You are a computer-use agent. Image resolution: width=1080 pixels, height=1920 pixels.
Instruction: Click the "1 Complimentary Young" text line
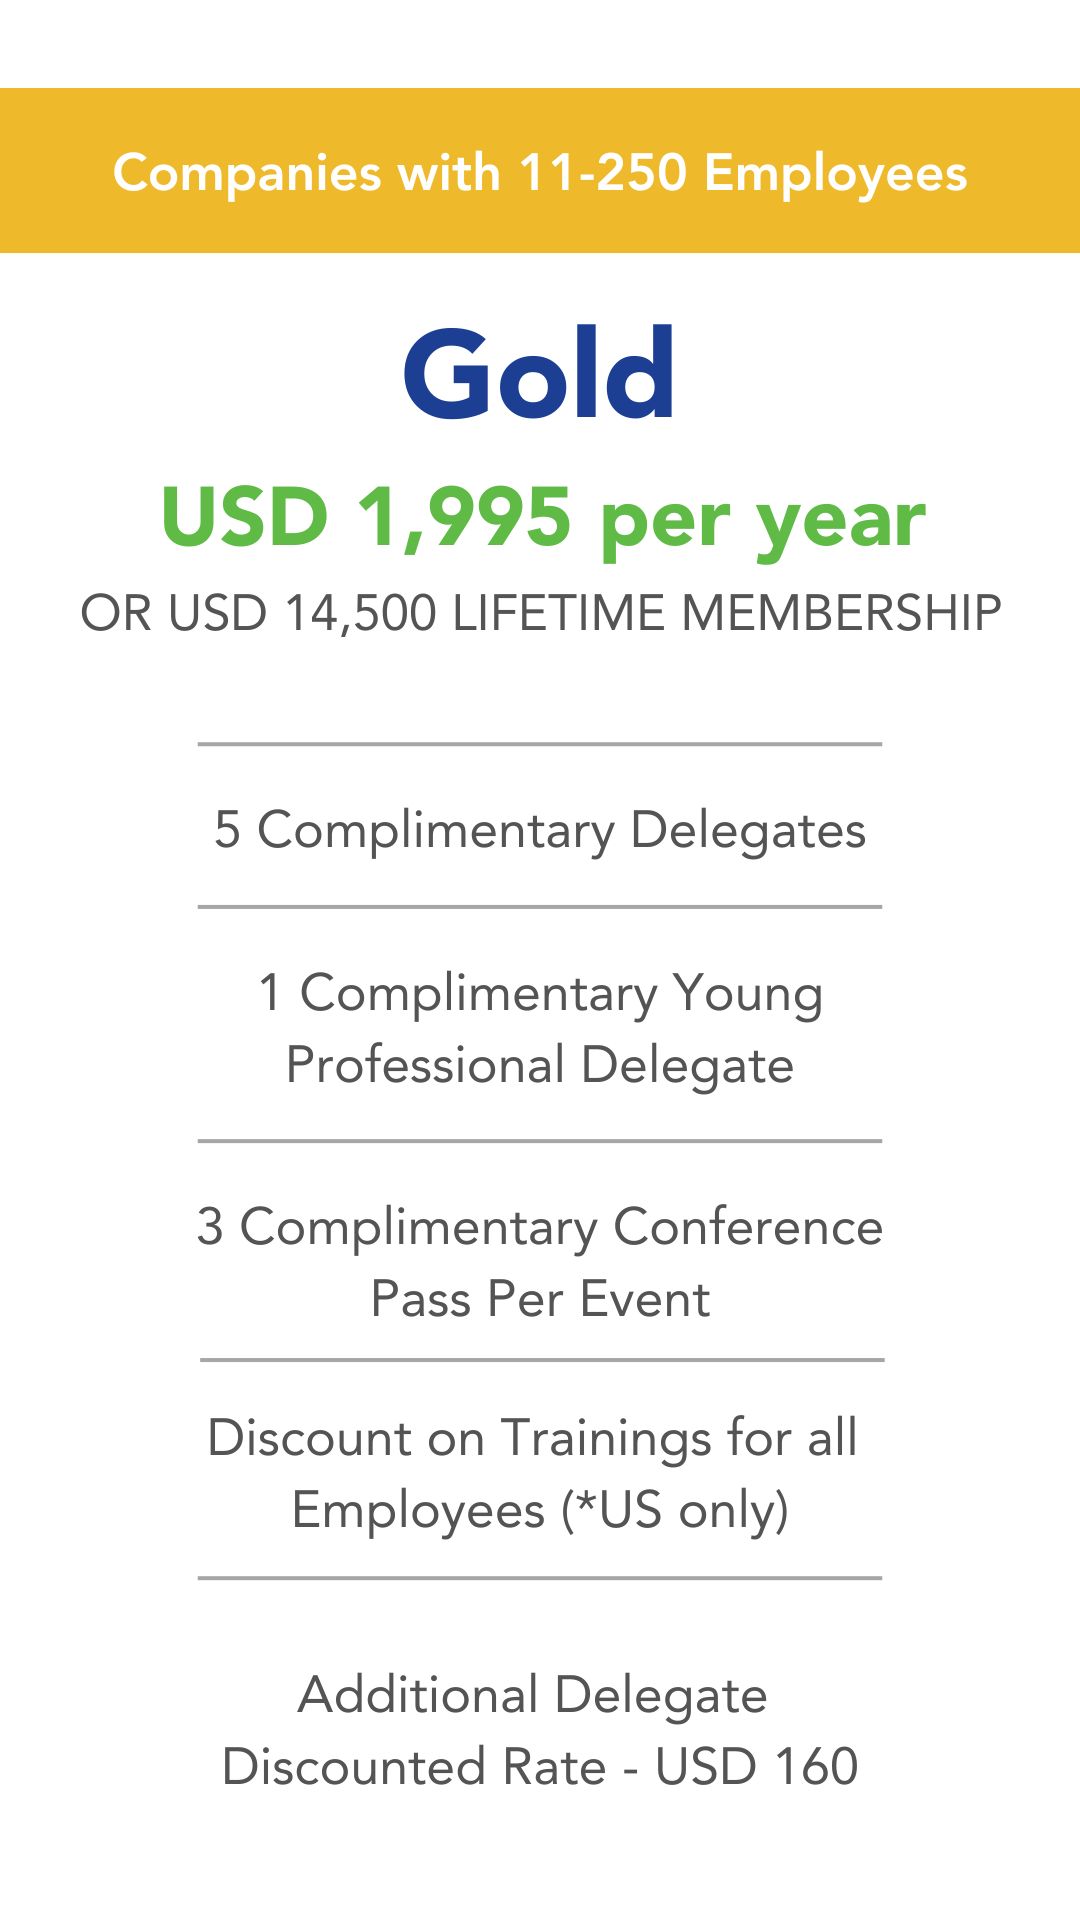pyautogui.click(x=540, y=993)
